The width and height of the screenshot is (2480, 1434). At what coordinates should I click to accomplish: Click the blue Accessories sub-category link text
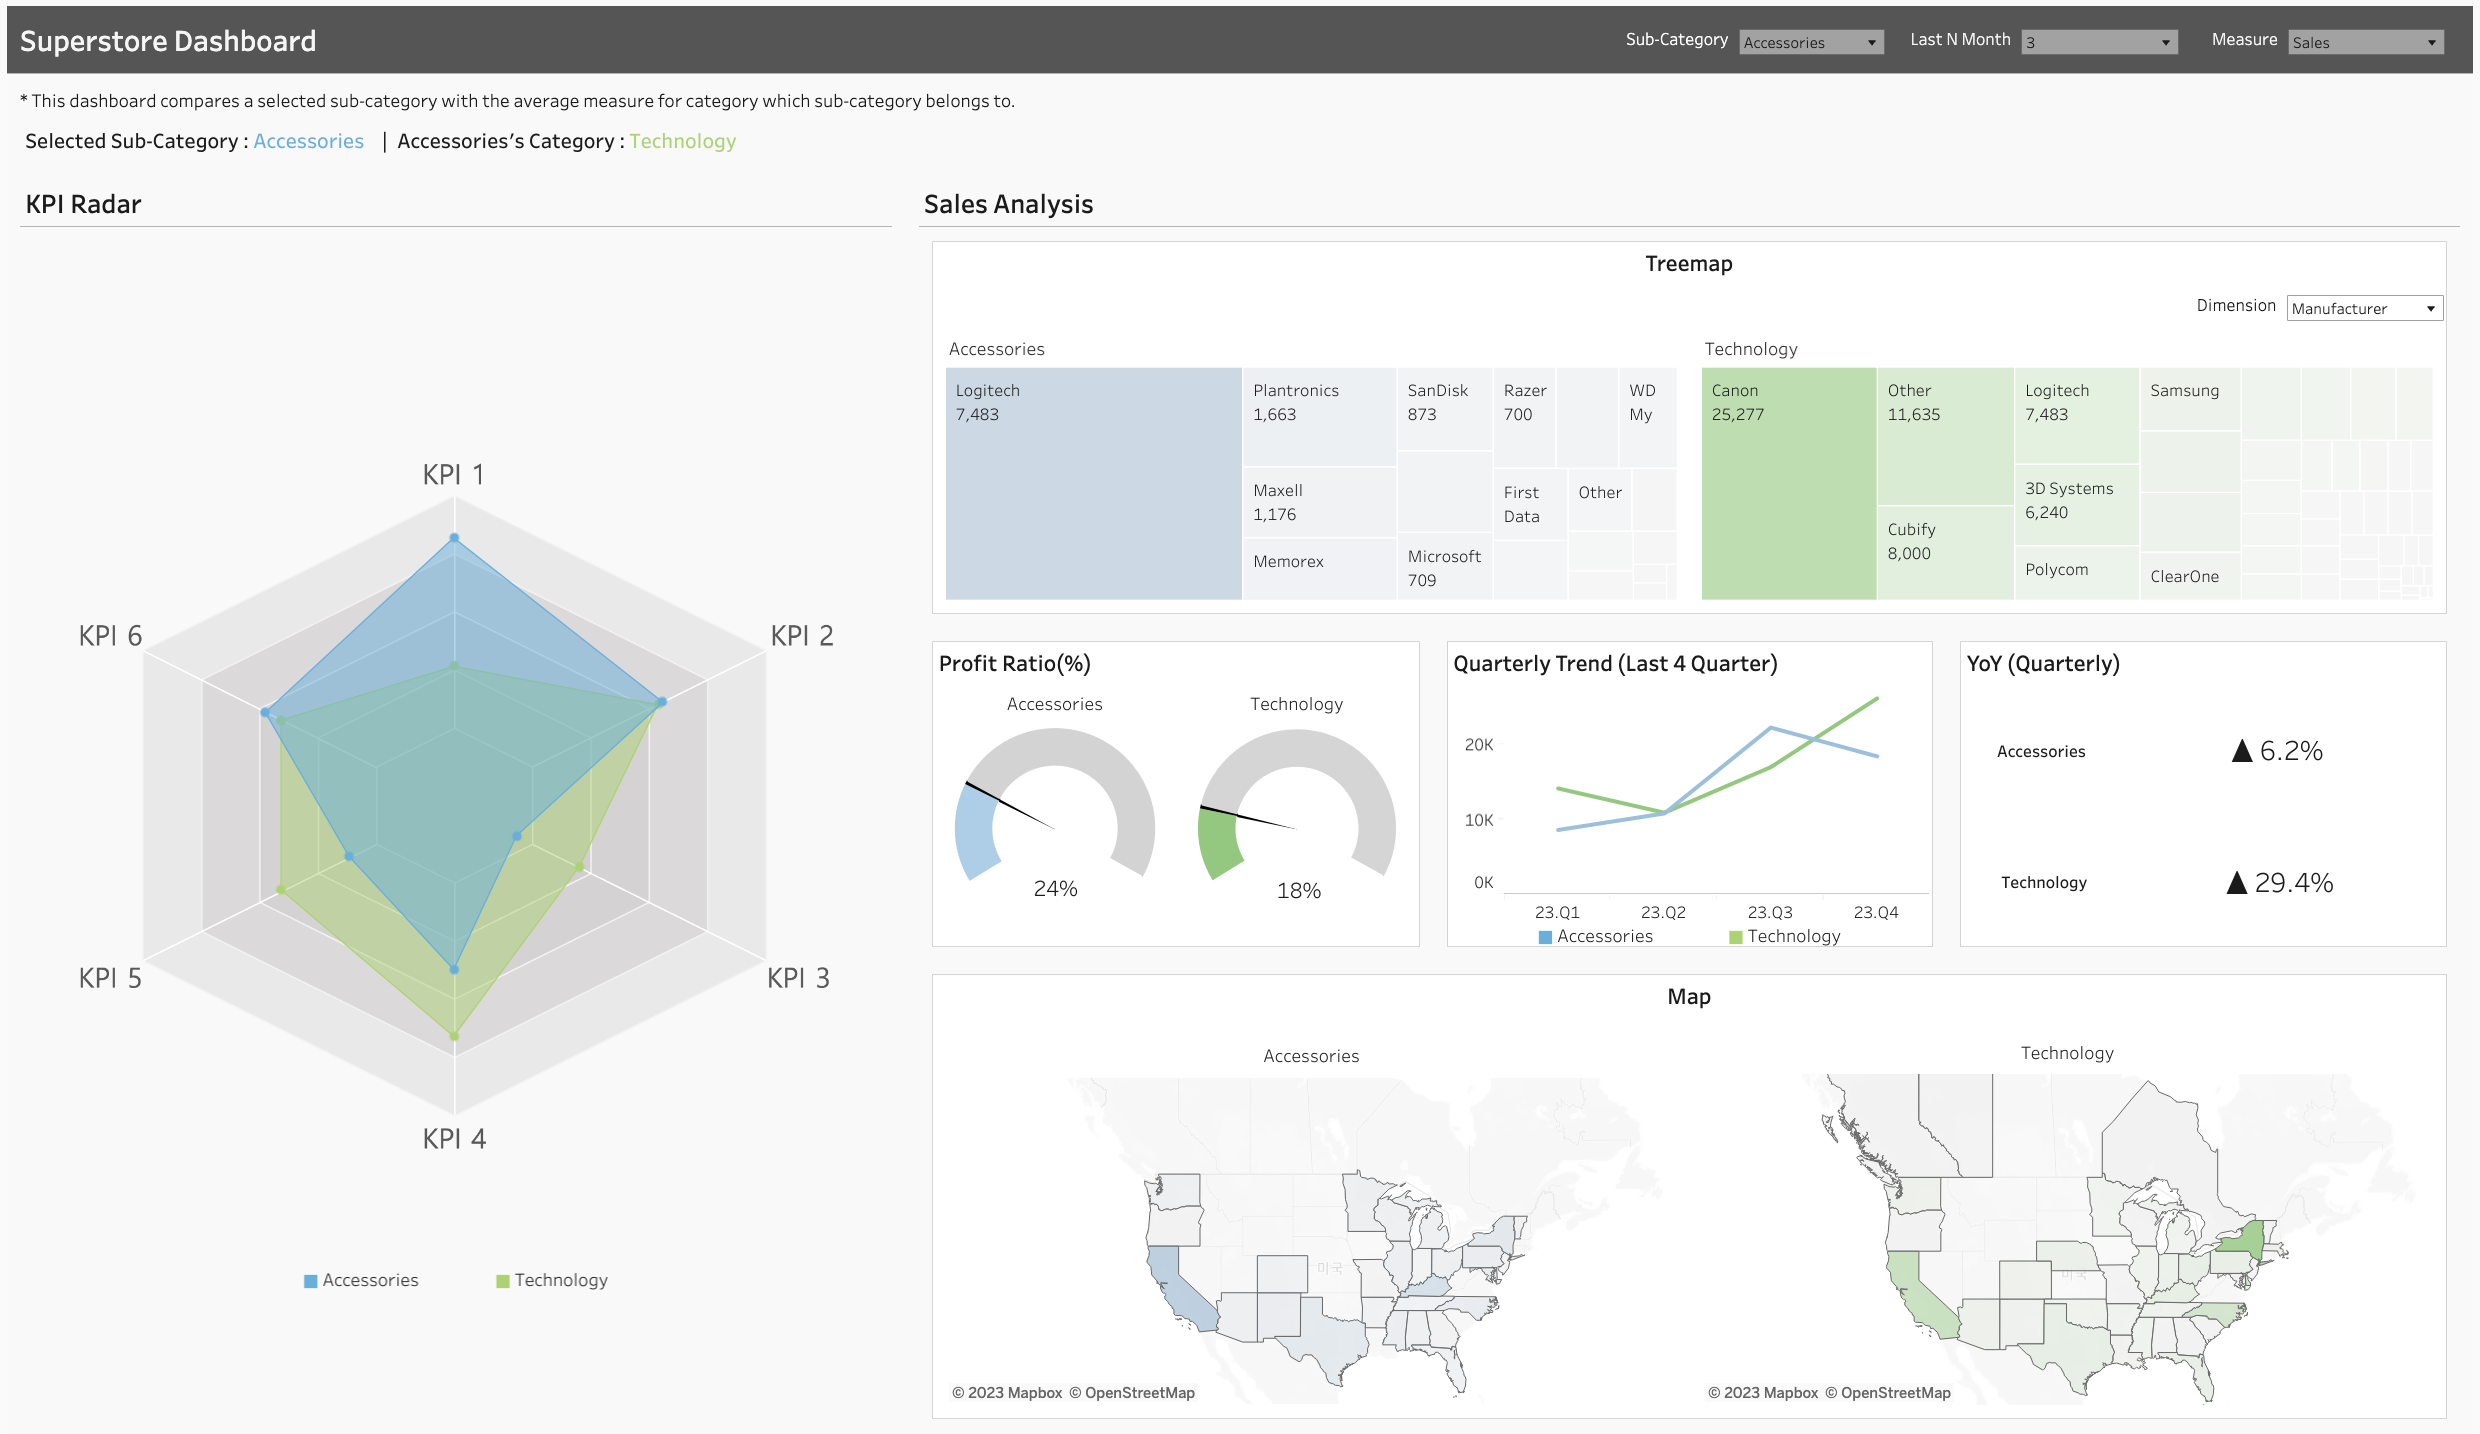(x=308, y=141)
